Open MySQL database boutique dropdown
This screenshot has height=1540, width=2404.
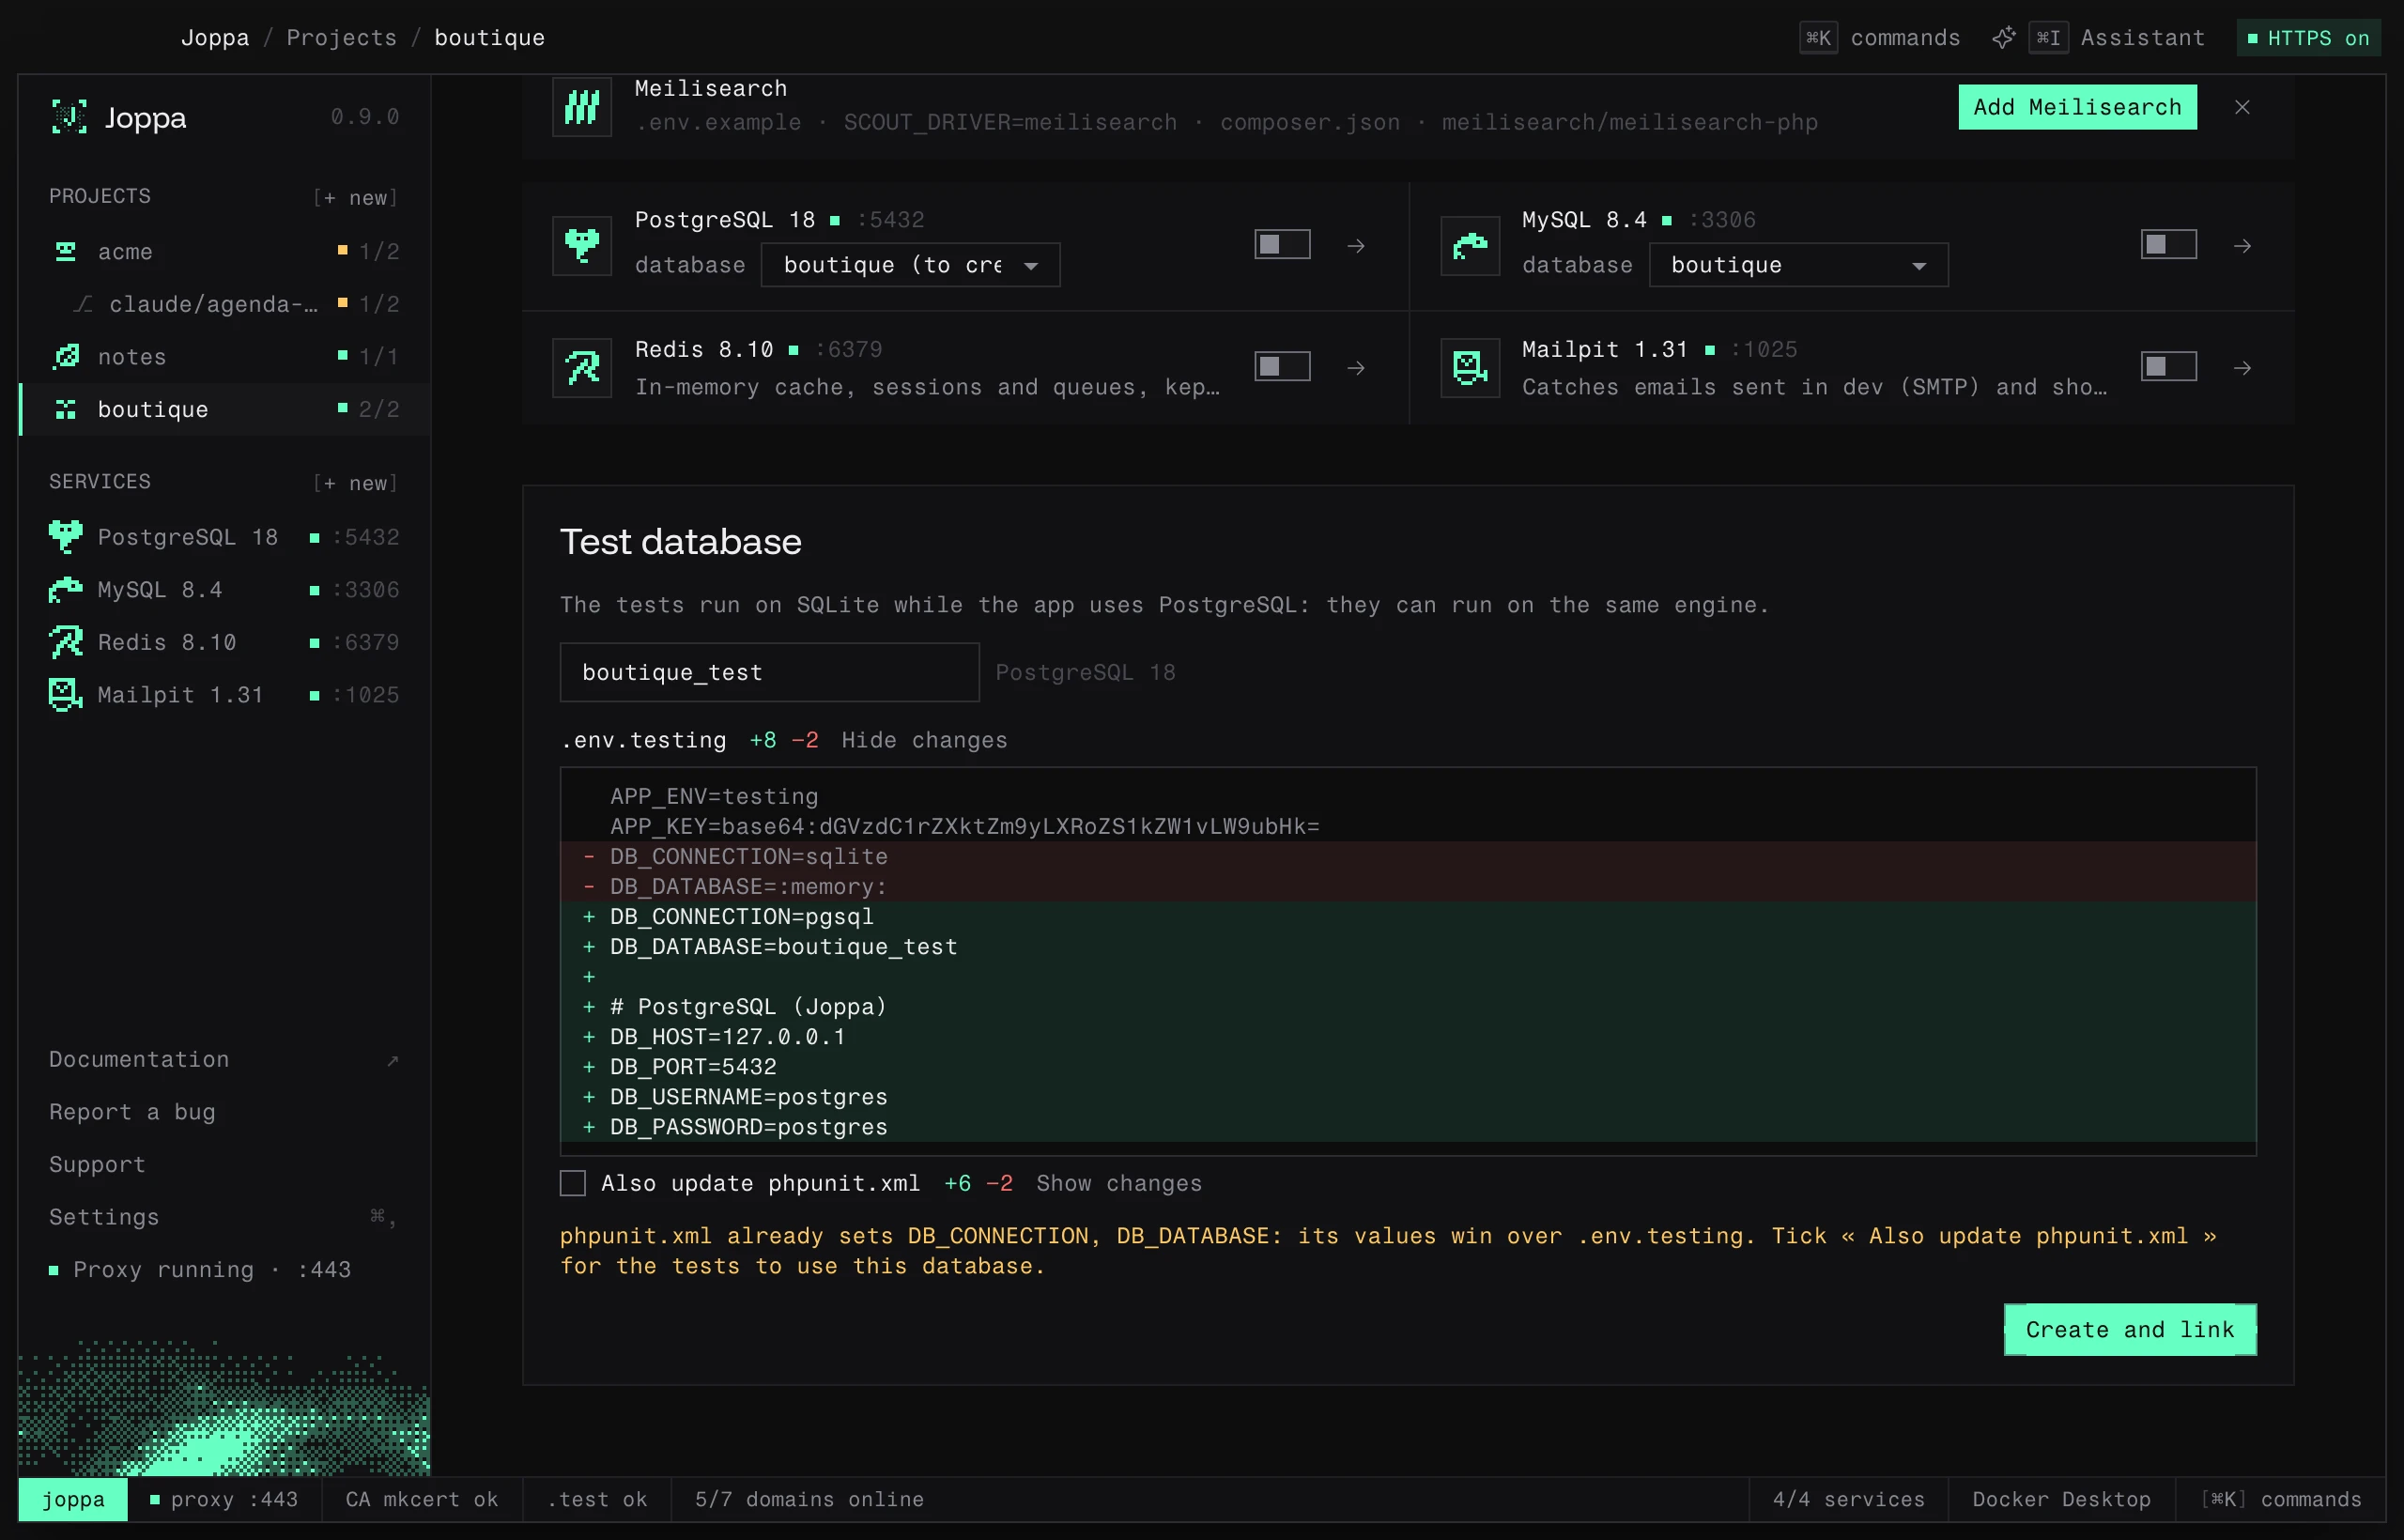(1798, 265)
